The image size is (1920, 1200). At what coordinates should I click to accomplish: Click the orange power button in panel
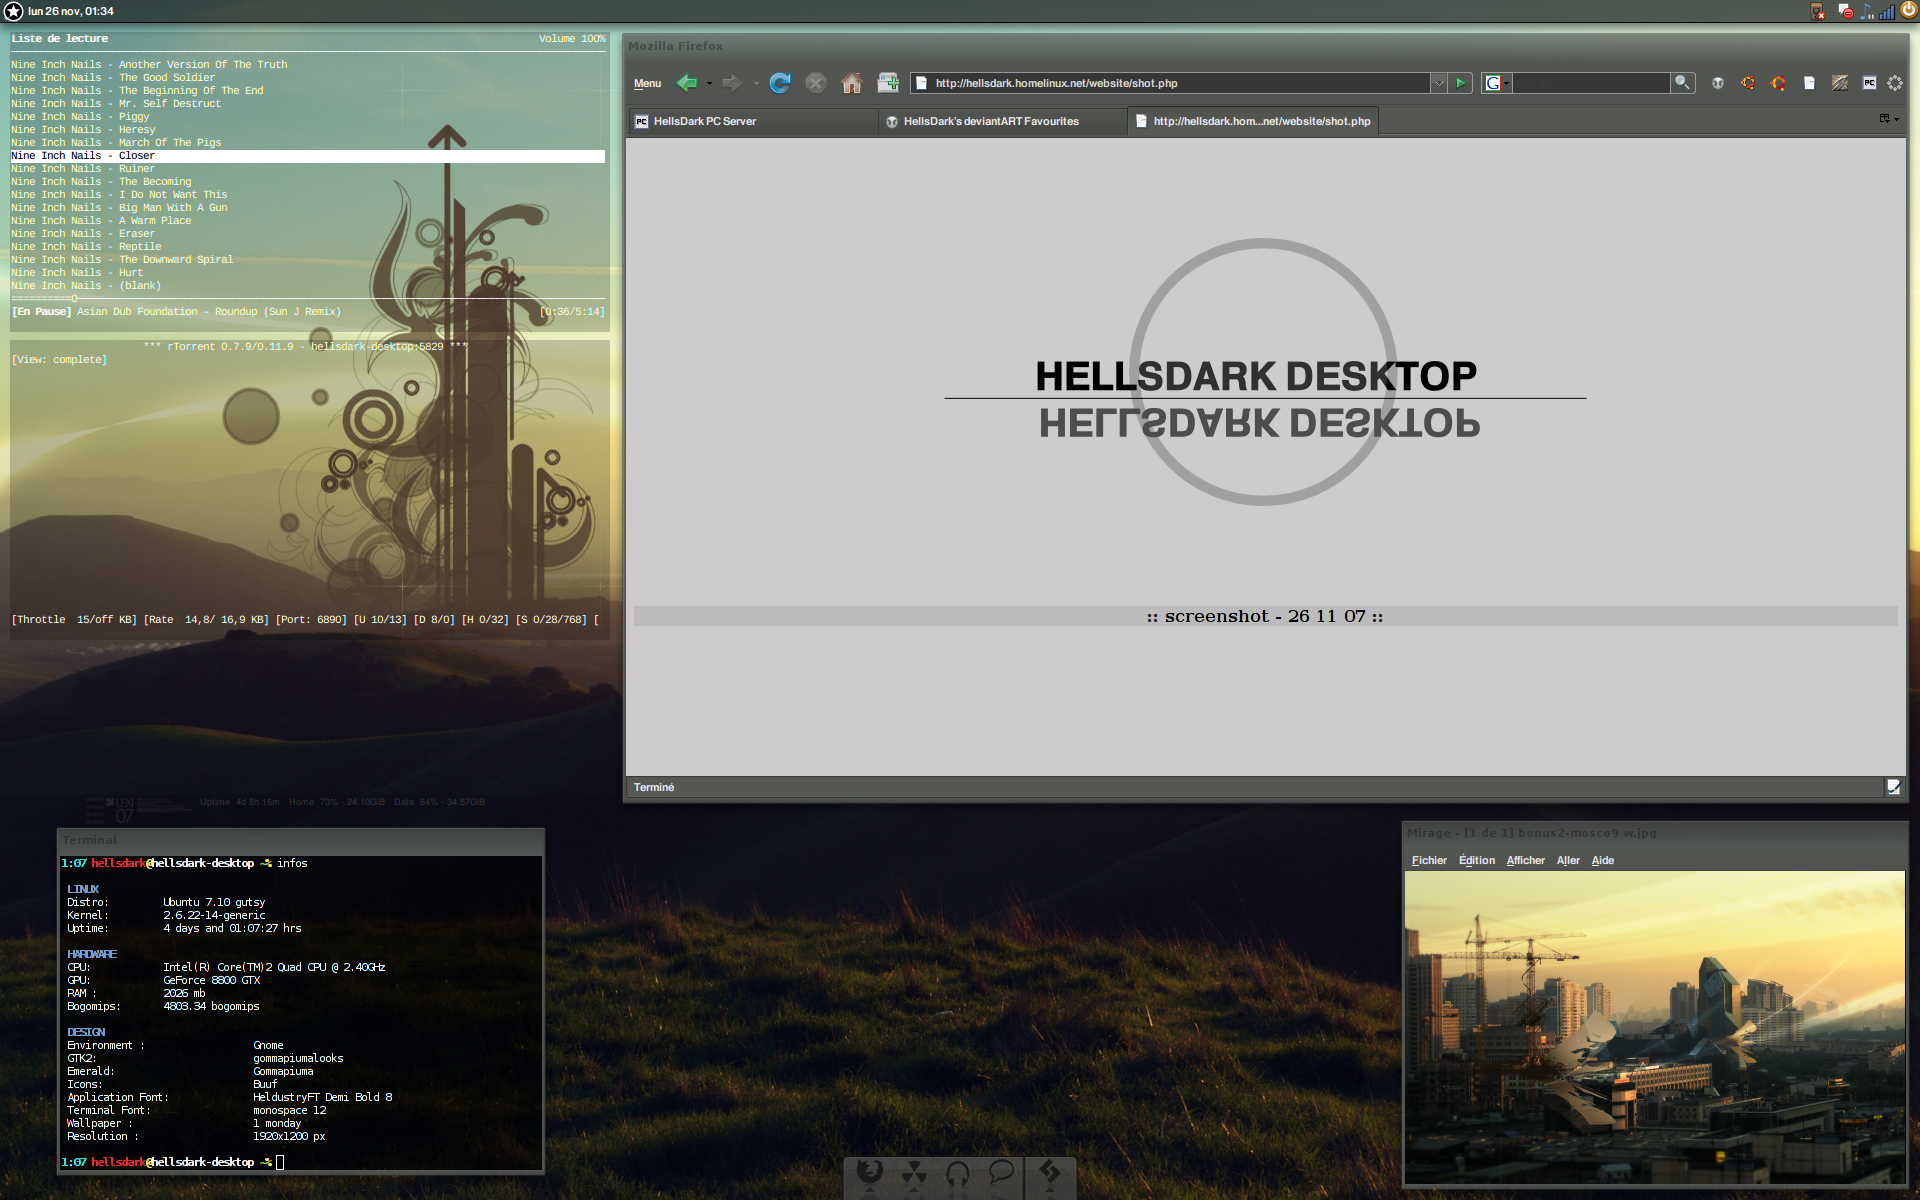1909,10
